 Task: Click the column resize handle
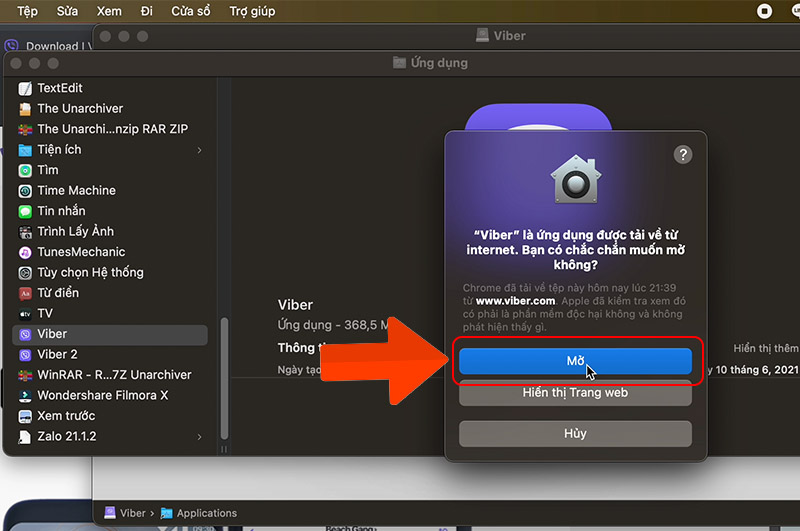(223, 449)
